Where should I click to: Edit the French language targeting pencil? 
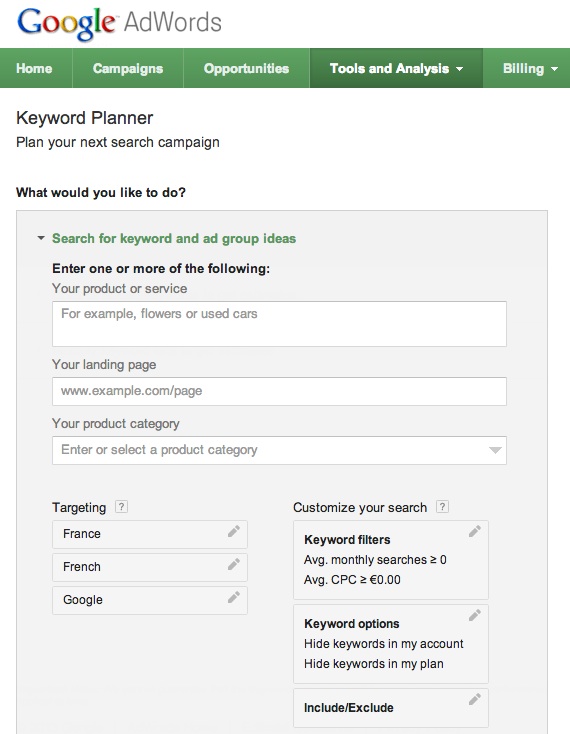tap(234, 564)
